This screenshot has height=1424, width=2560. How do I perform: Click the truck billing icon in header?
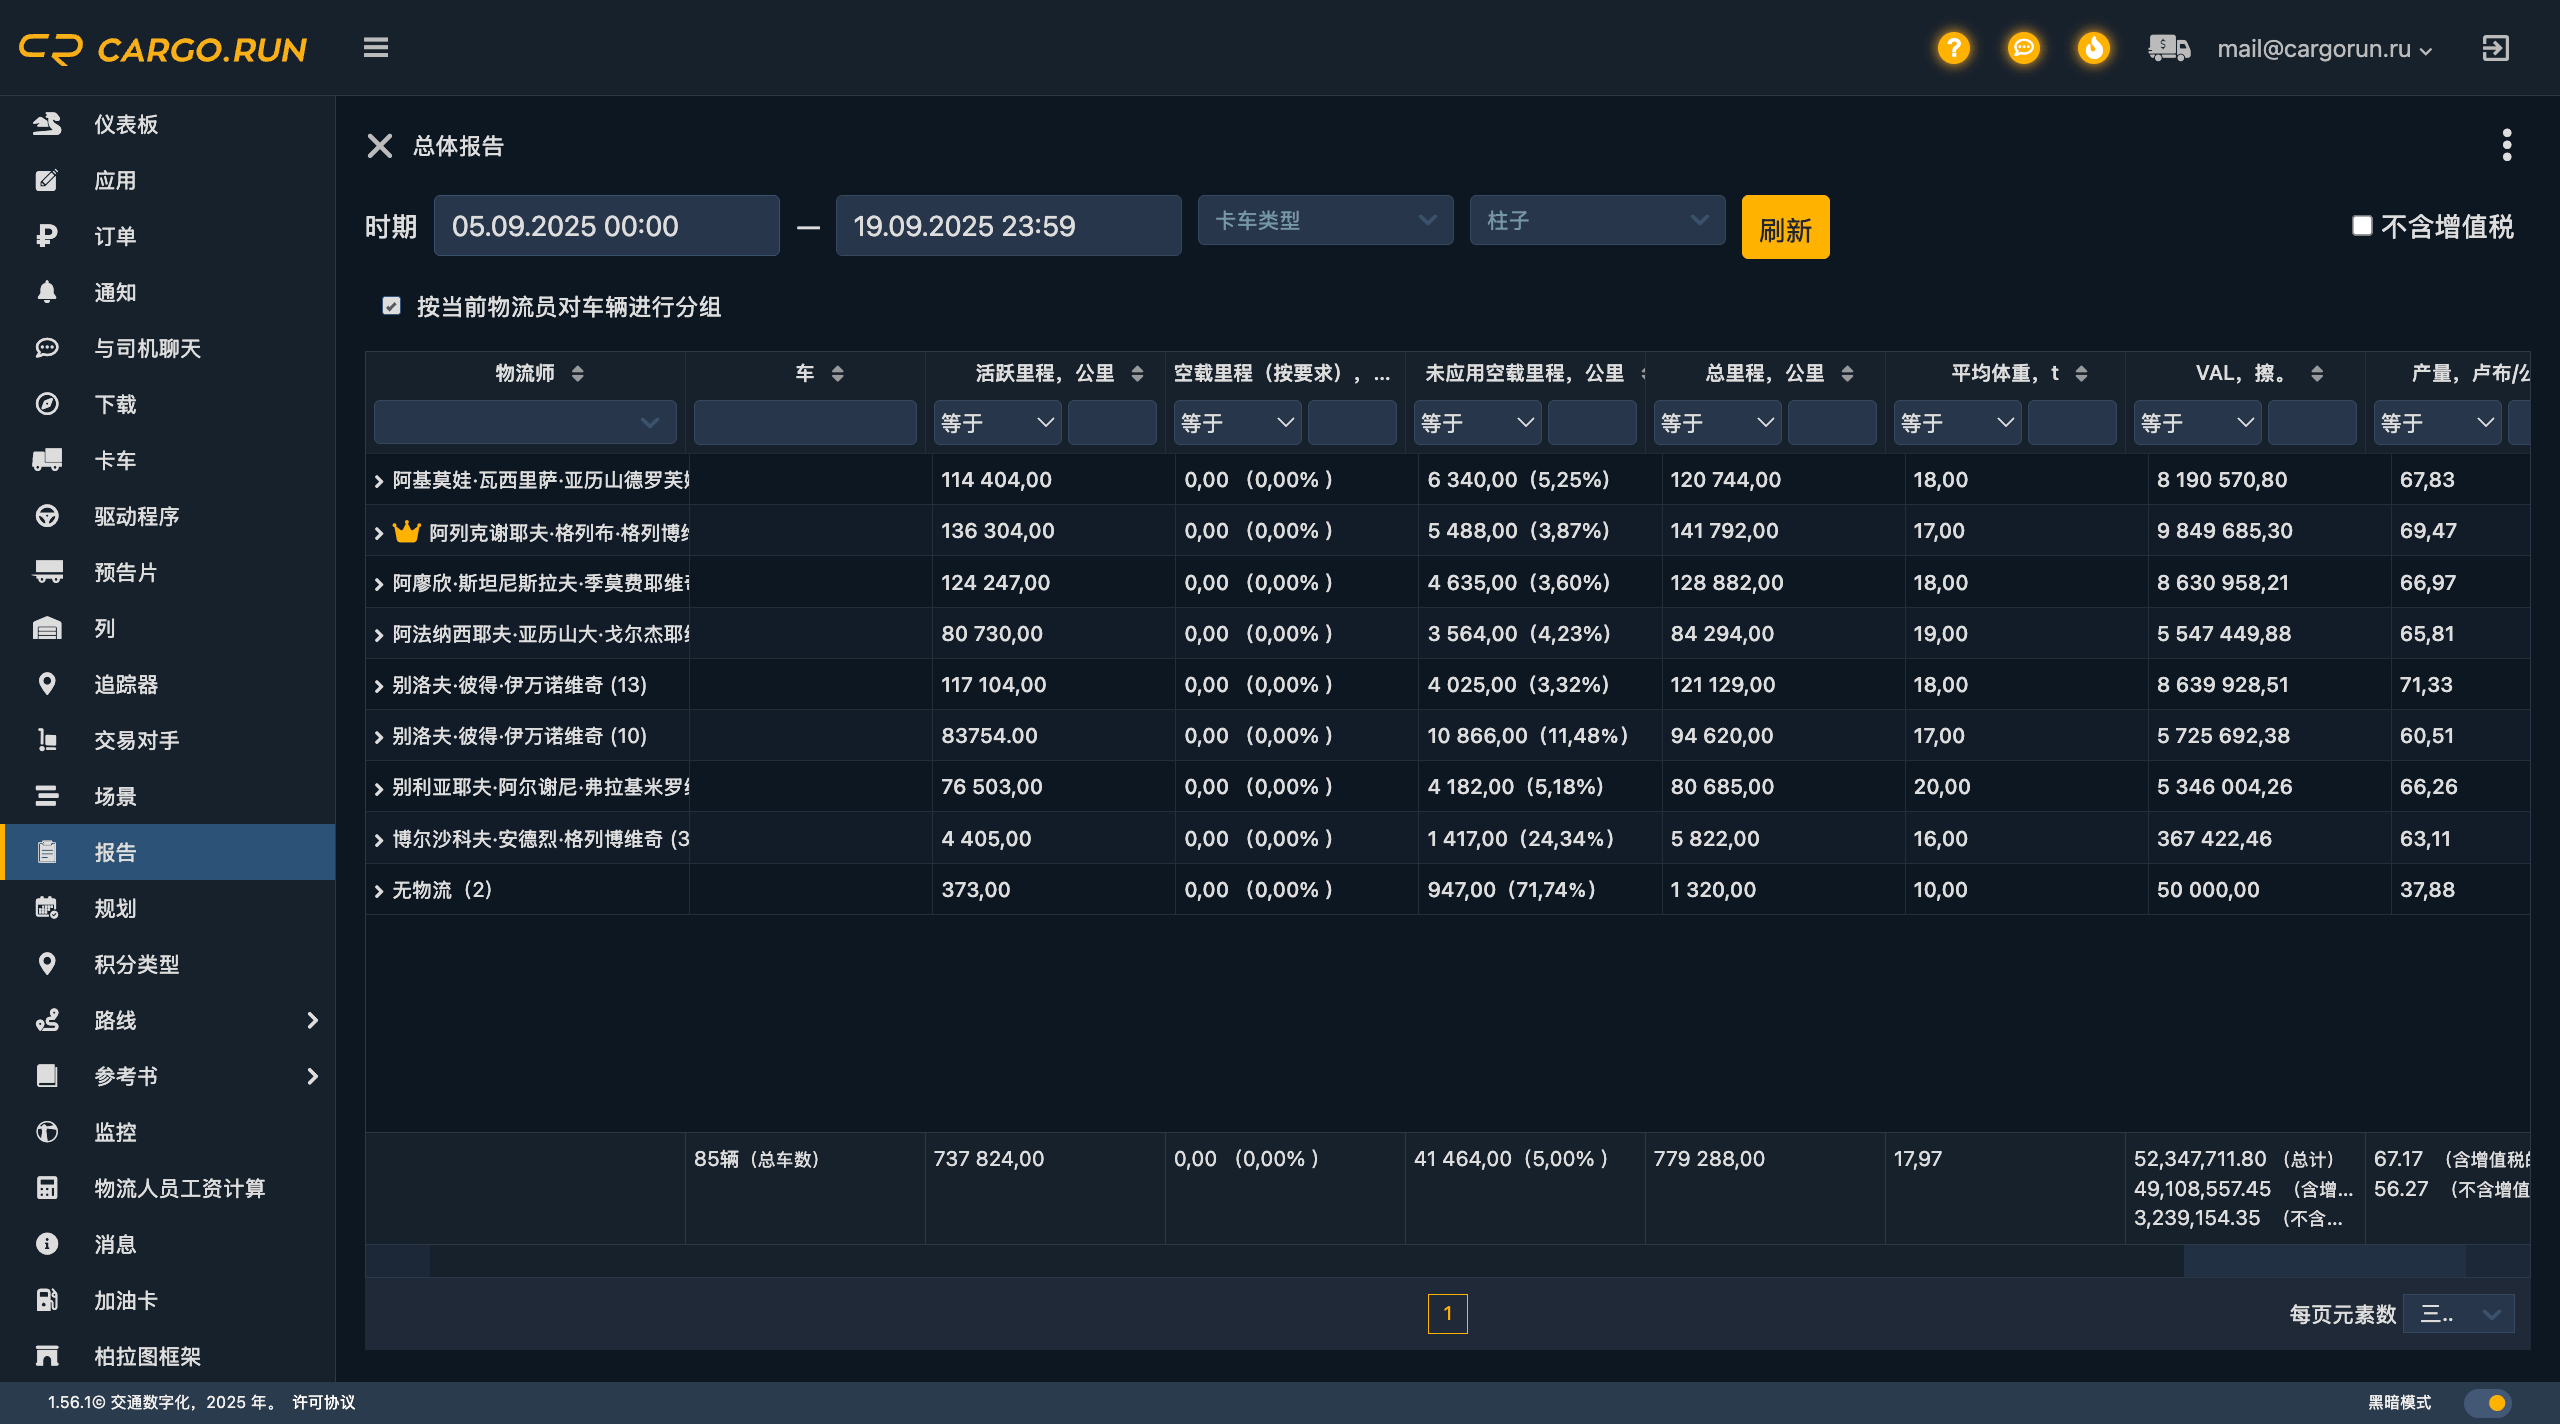tap(2168, 48)
